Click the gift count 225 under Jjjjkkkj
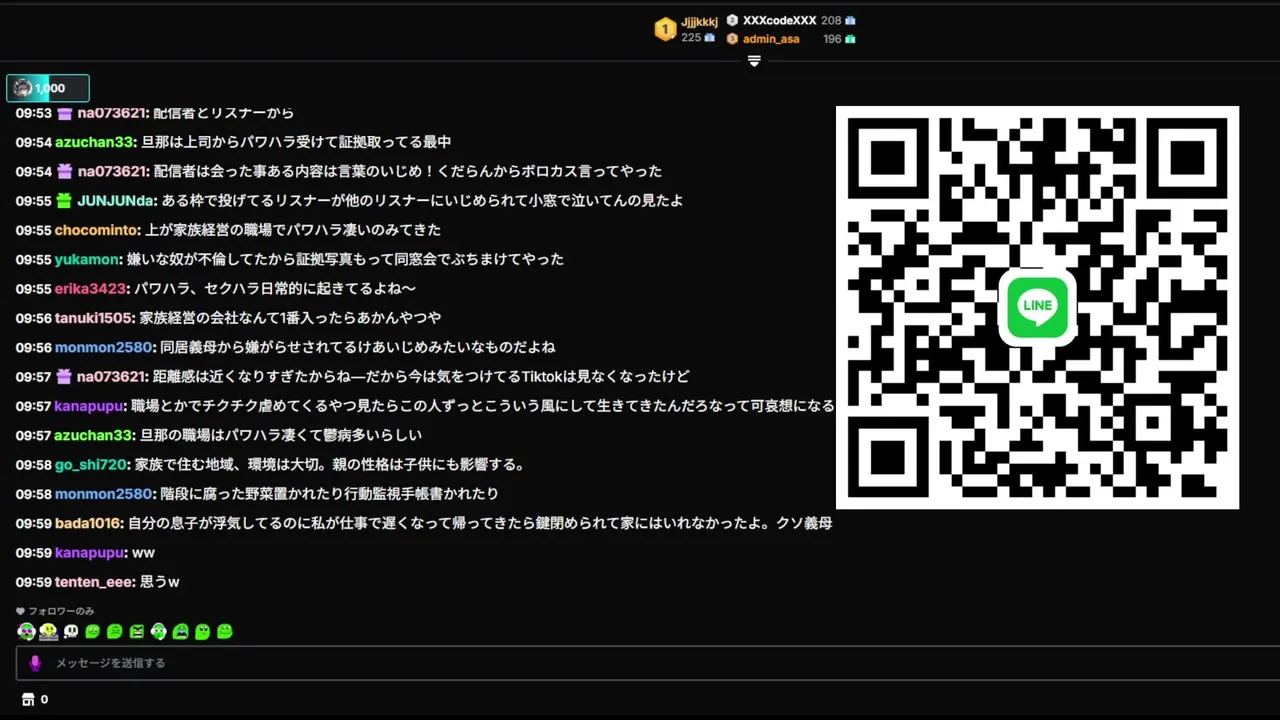 [x=691, y=37]
